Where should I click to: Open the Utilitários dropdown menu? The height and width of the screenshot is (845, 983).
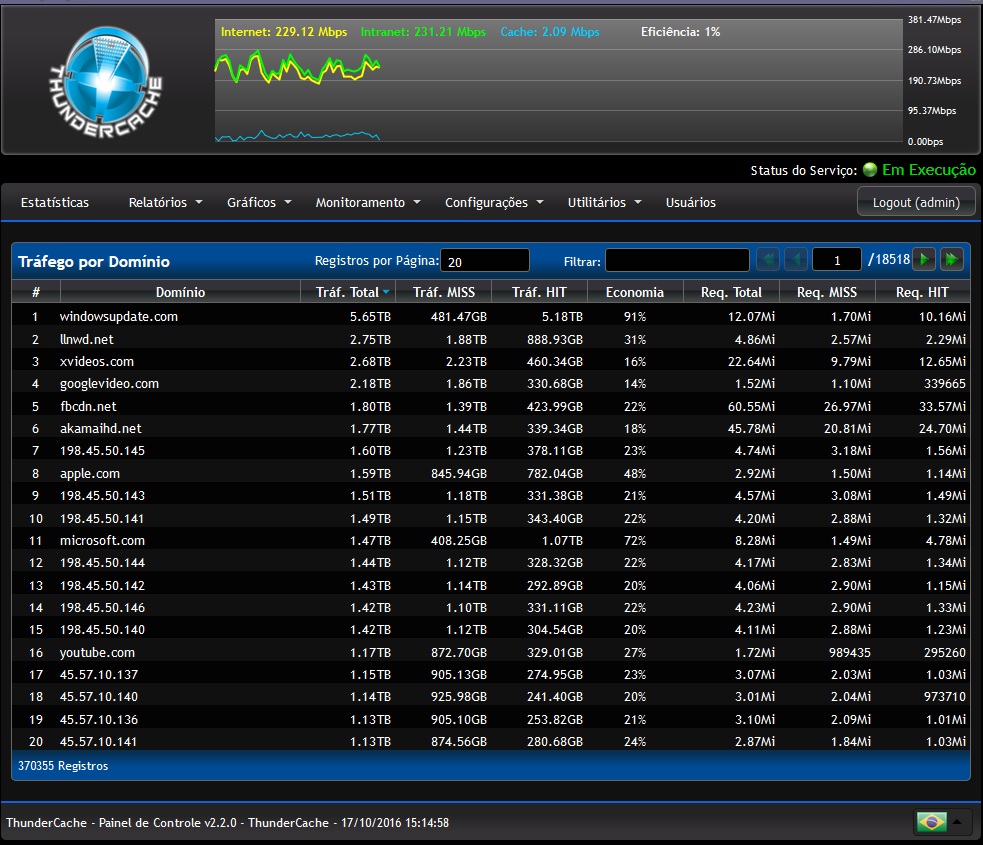click(x=604, y=202)
